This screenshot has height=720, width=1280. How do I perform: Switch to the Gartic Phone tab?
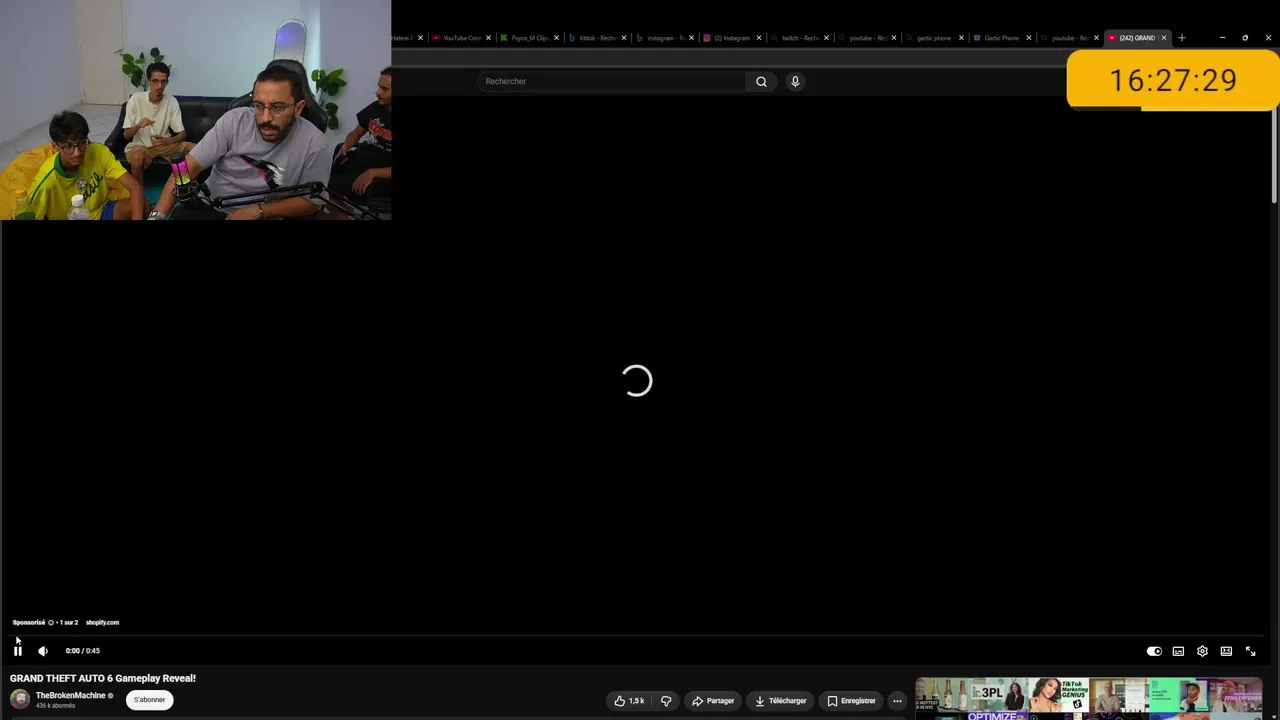tap(1000, 38)
